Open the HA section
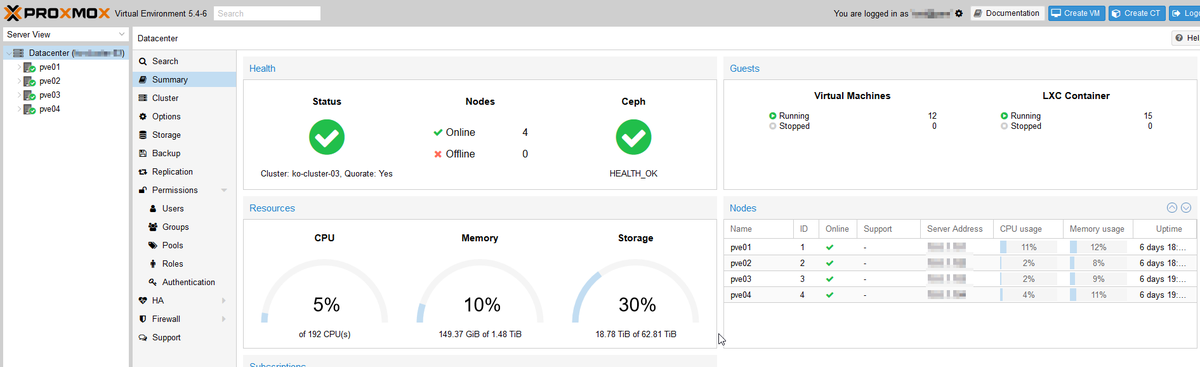Image resolution: width=1200 pixels, height=367 pixels. click(x=158, y=300)
